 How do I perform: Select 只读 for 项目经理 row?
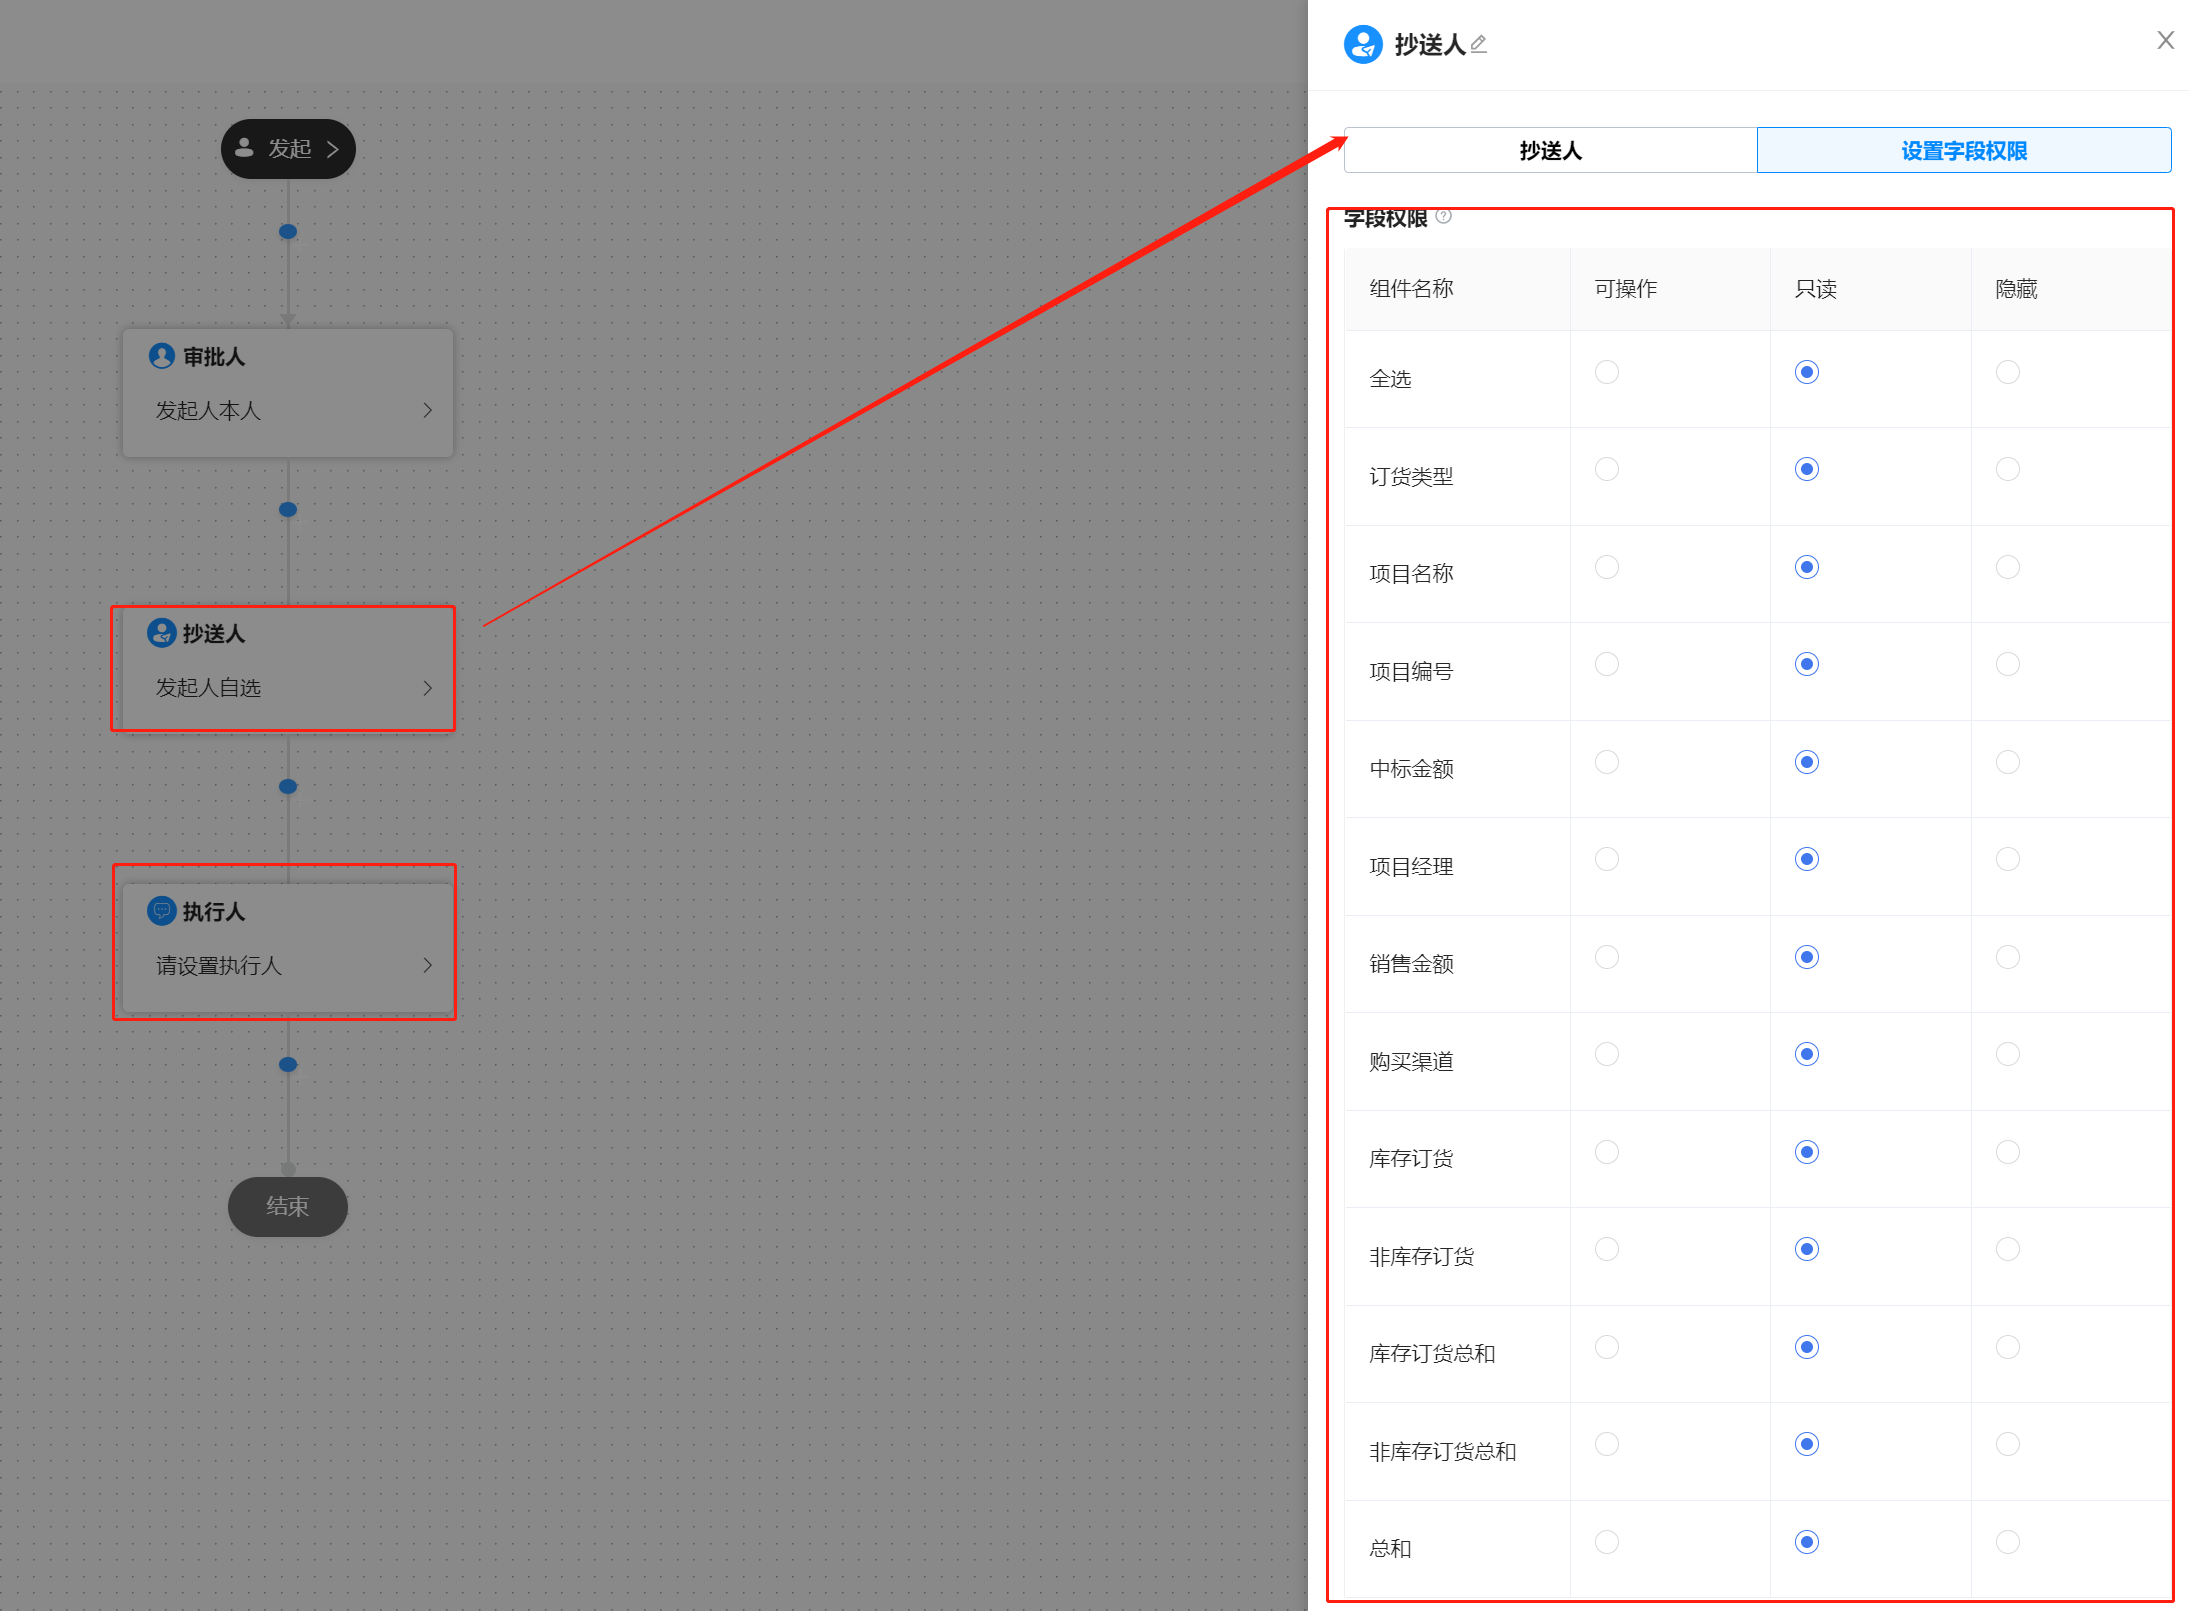[1807, 859]
